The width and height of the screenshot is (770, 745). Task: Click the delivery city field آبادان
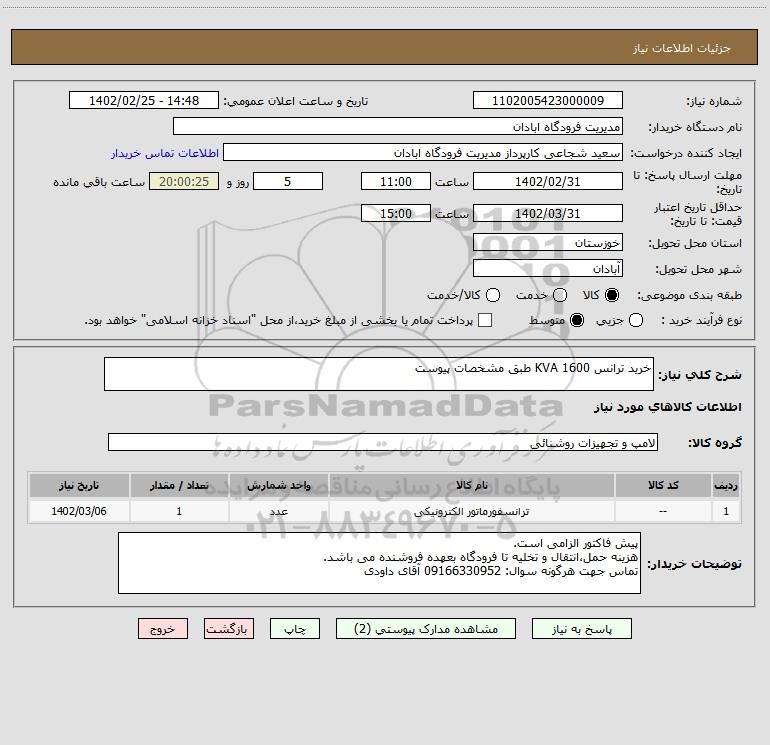[x=548, y=268]
